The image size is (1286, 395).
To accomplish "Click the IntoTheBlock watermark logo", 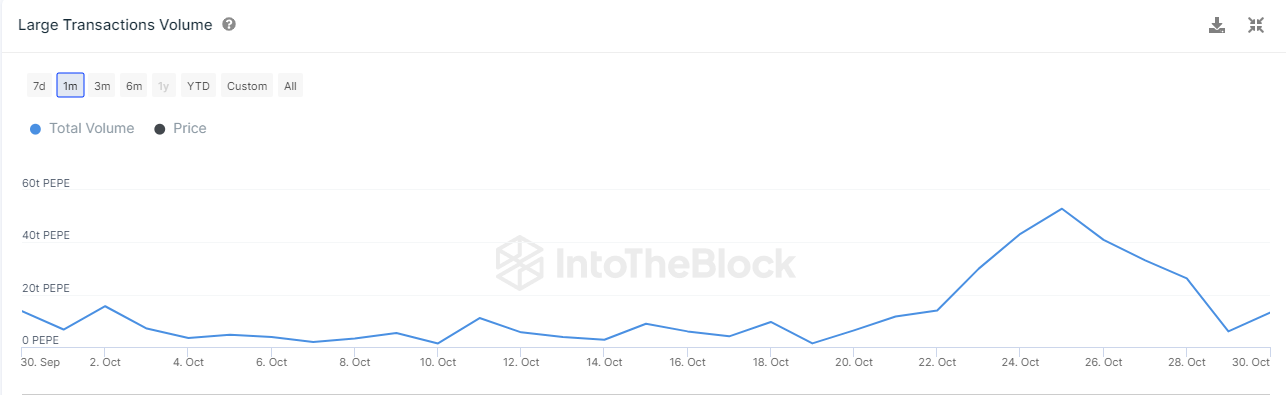I will pyautogui.click(x=646, y=263).
